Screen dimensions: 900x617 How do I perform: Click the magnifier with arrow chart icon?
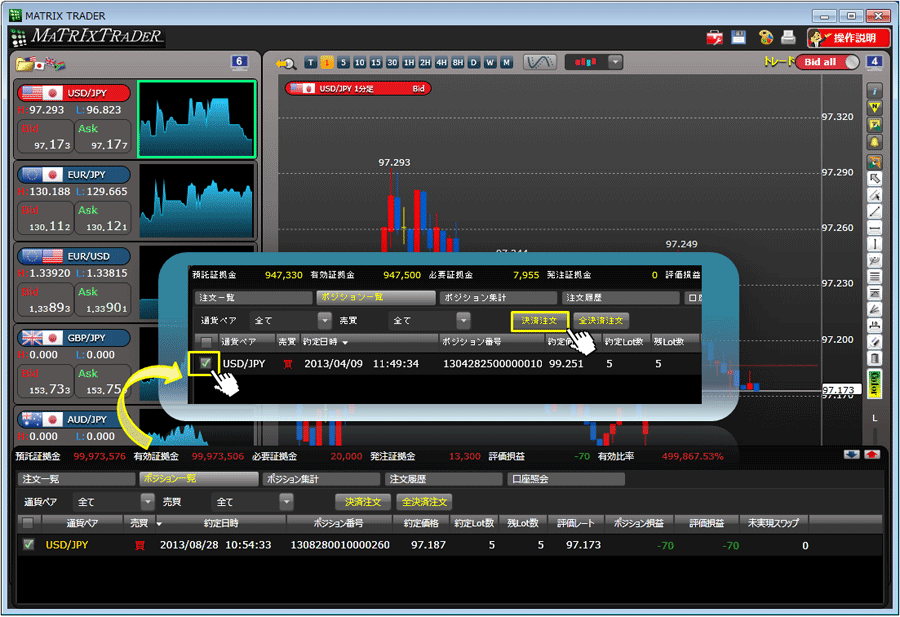click(286, 63)
